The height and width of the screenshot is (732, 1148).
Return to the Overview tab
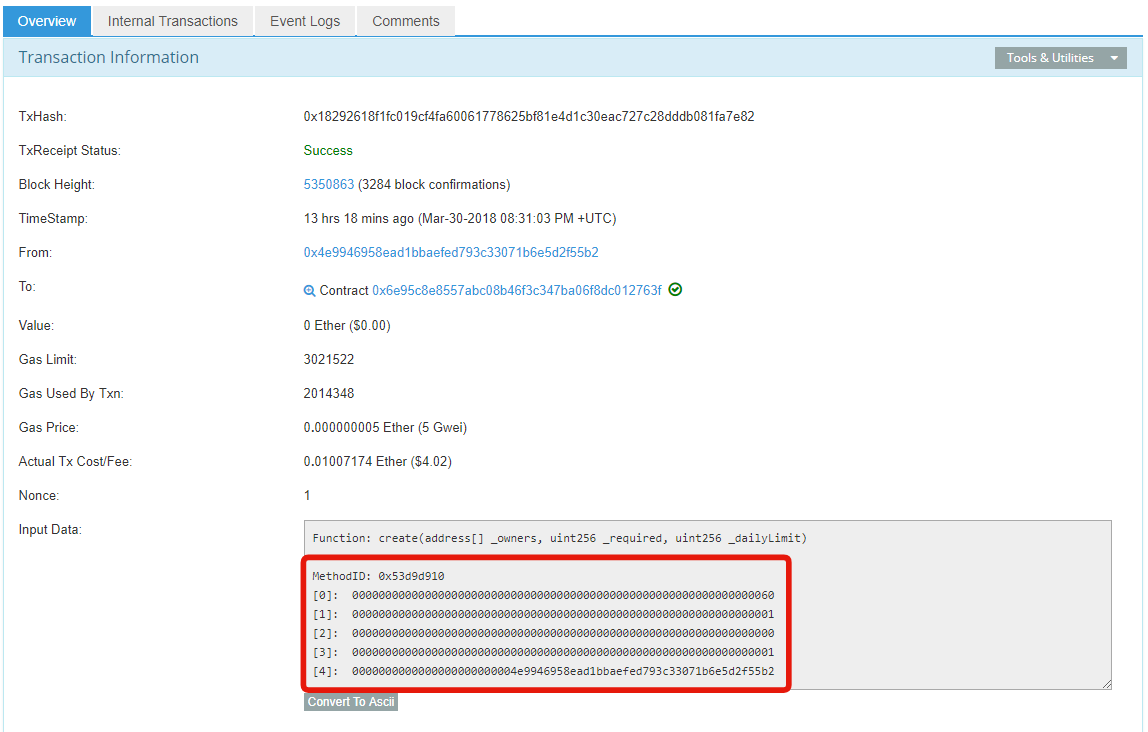pos(46,20)
